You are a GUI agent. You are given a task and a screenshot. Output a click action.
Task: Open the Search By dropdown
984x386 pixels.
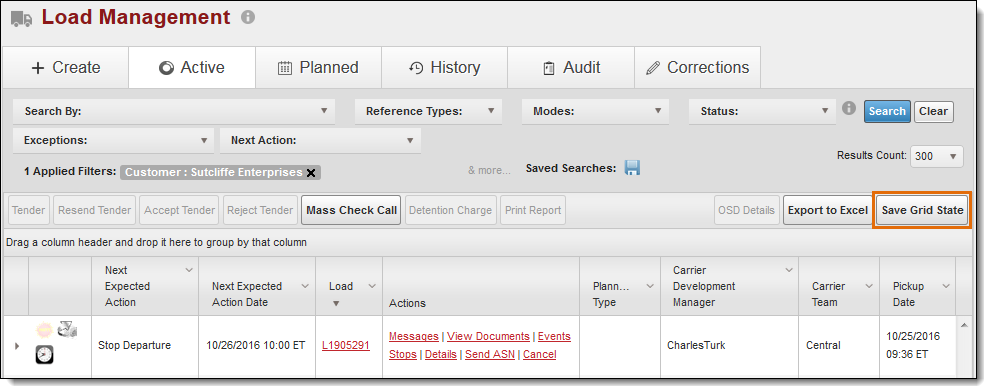click(174, 112)
